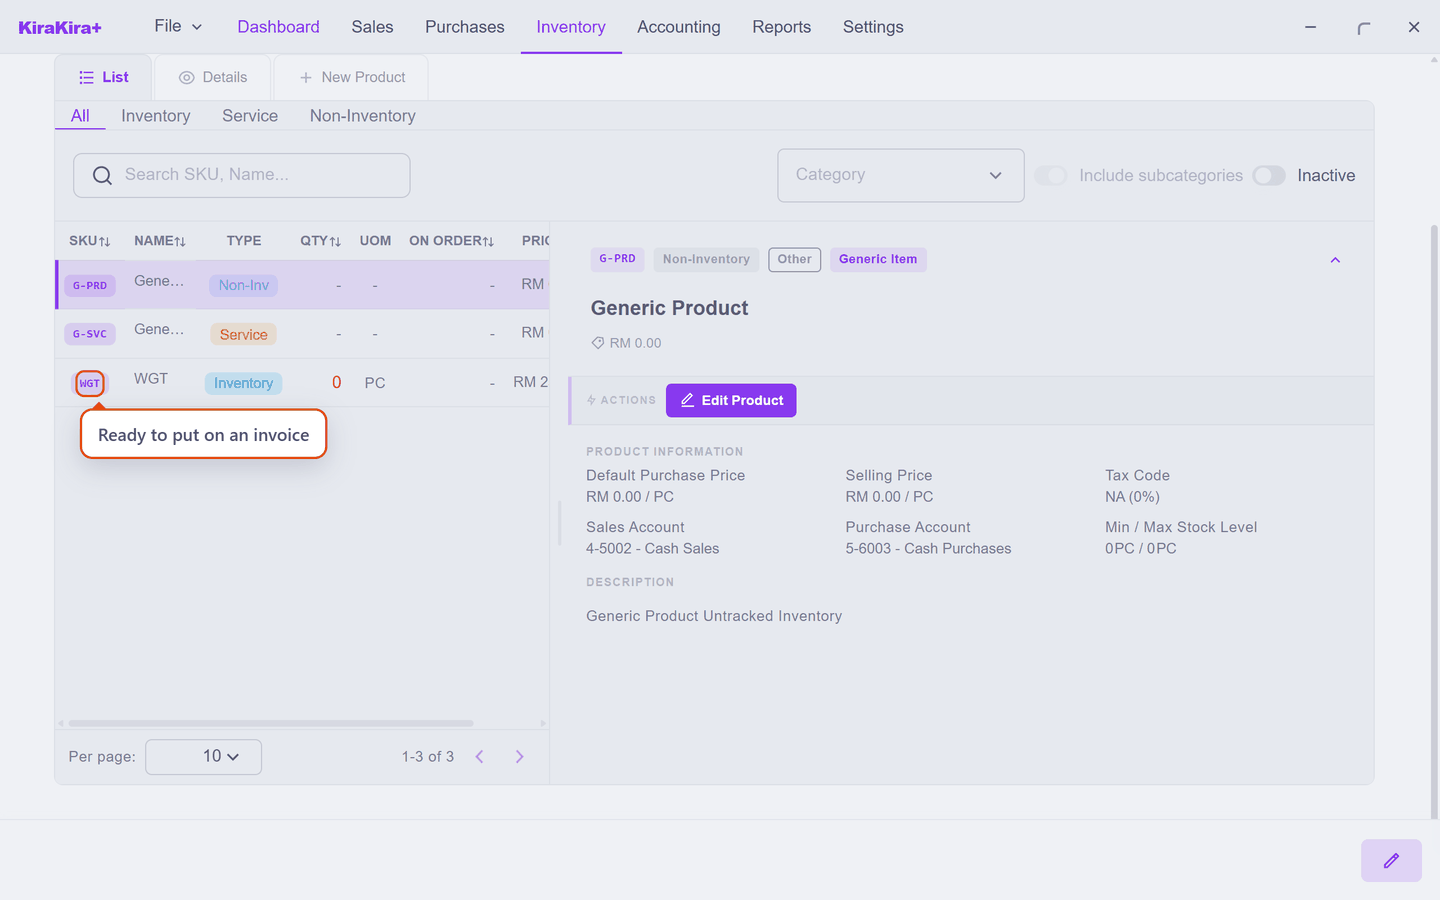Select the Inventory filter tab
The width and height of the screenshot is (1440, 900).
pos(156,116)
